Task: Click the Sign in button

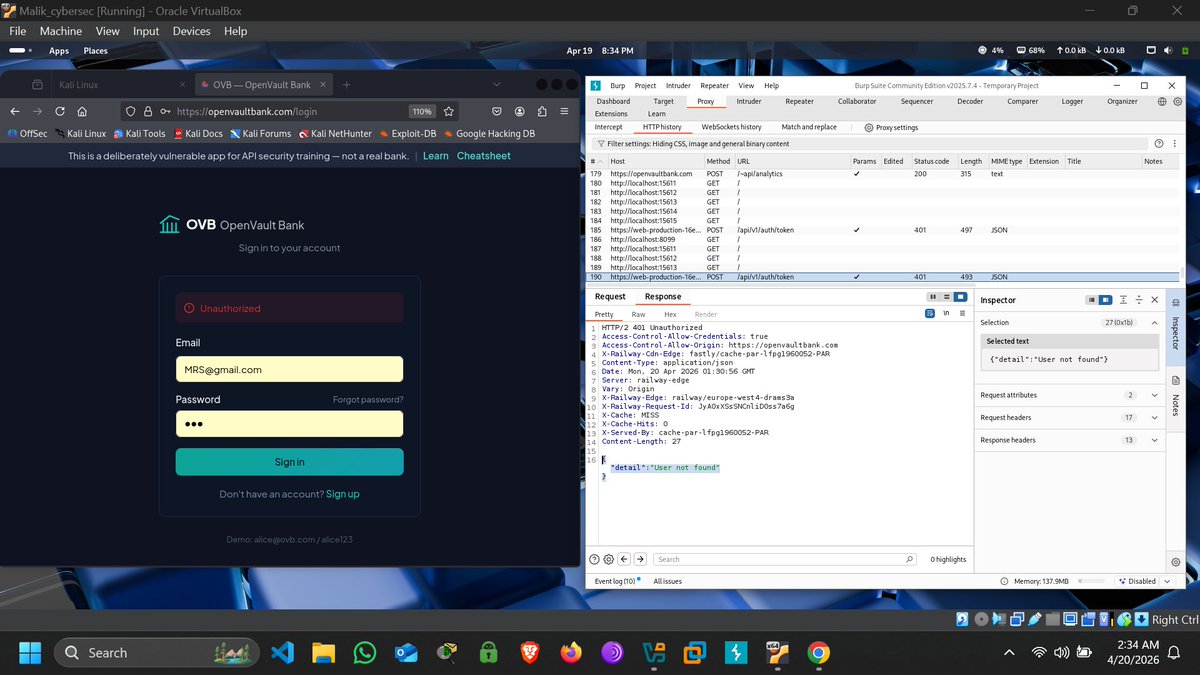Action: (x=289, y=462)
